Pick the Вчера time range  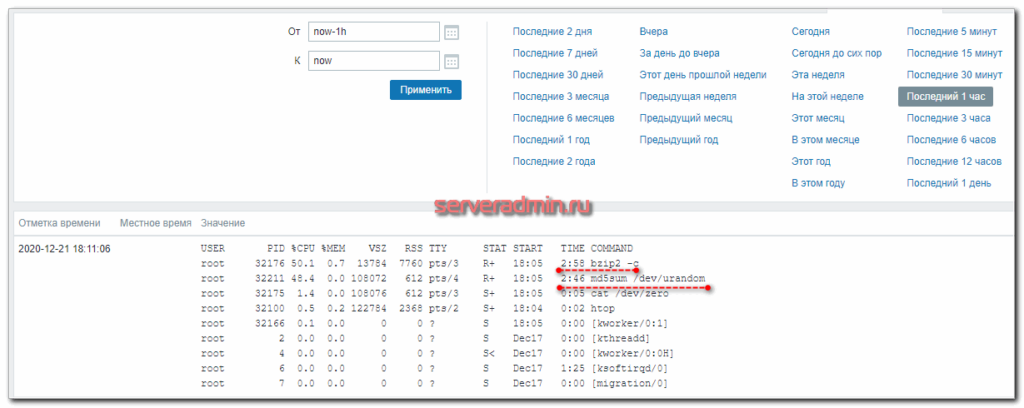pyautogui.click(x=654, y=32)
